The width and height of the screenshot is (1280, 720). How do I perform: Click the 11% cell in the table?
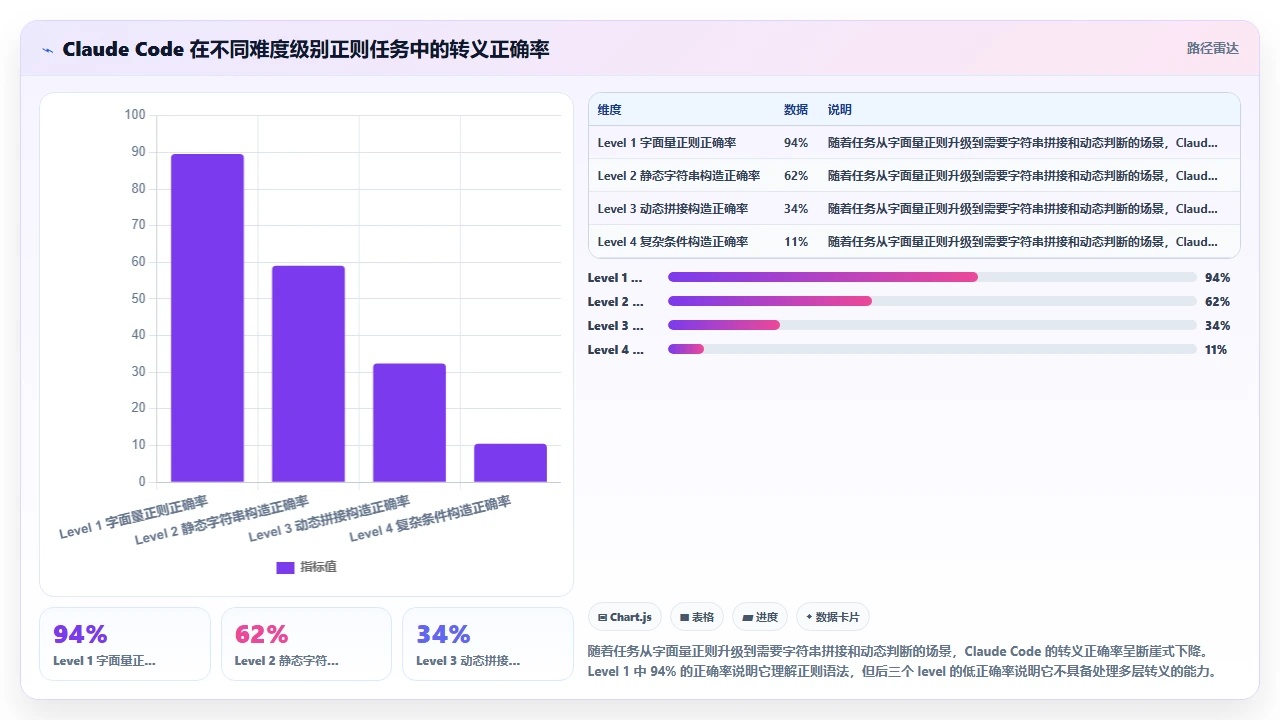click(796, 242)
